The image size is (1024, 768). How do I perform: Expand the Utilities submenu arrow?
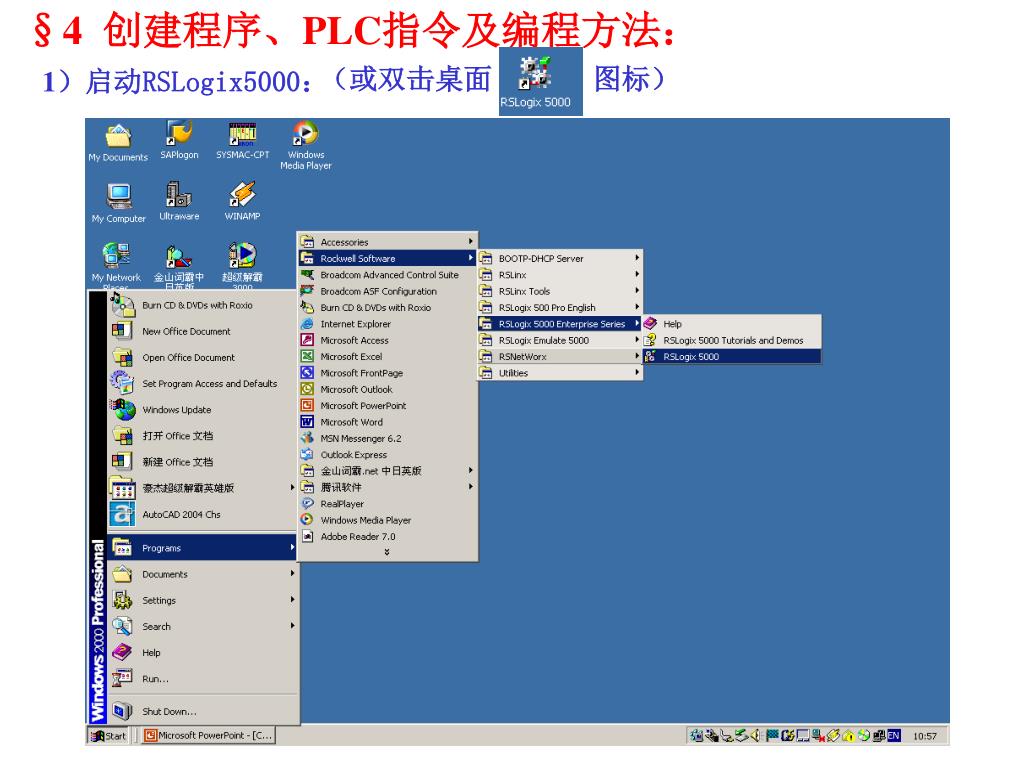(x=637, y=372)
